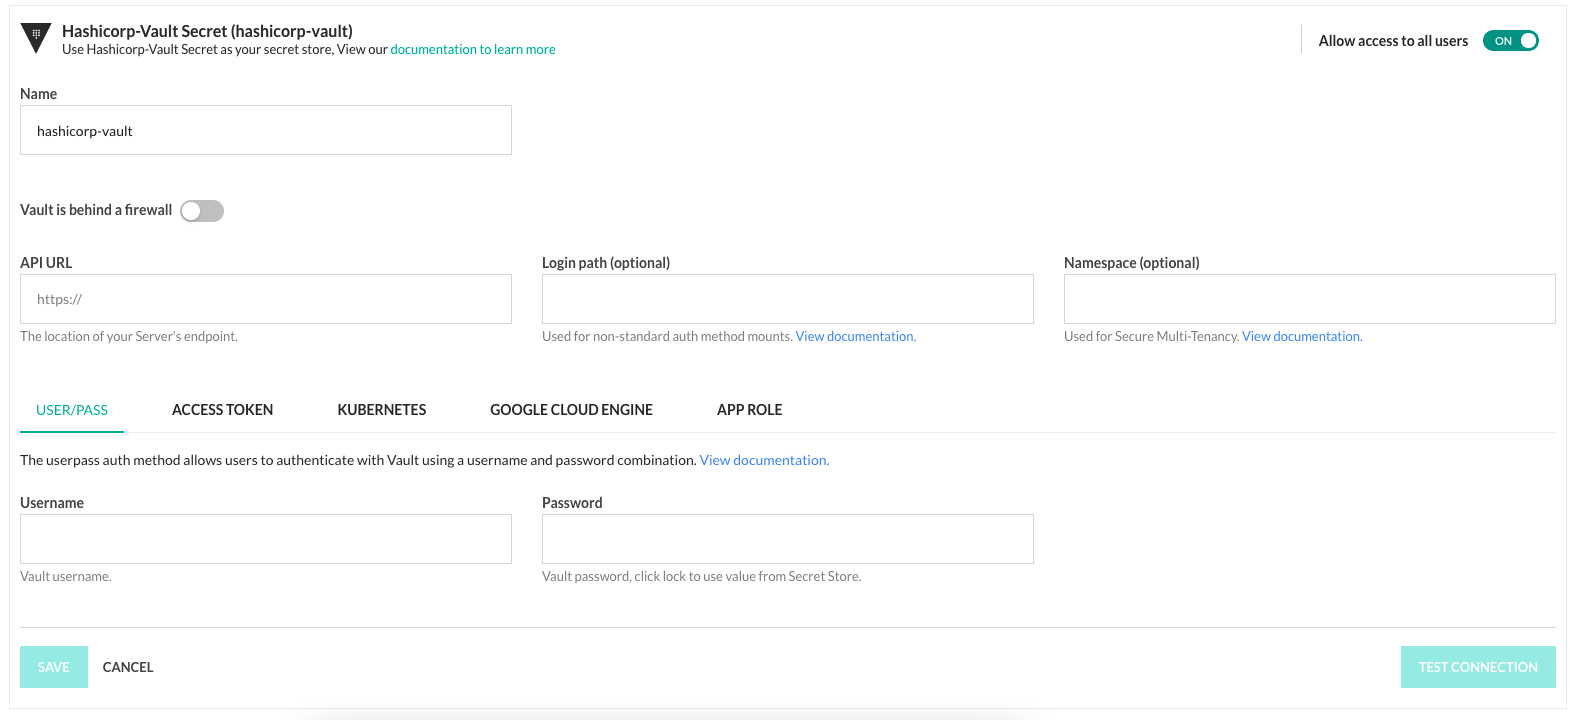Click the Hashicorp Vault logo icon
The height and width of the screenshot is (720, 1574).
click(x=36, y=38)
